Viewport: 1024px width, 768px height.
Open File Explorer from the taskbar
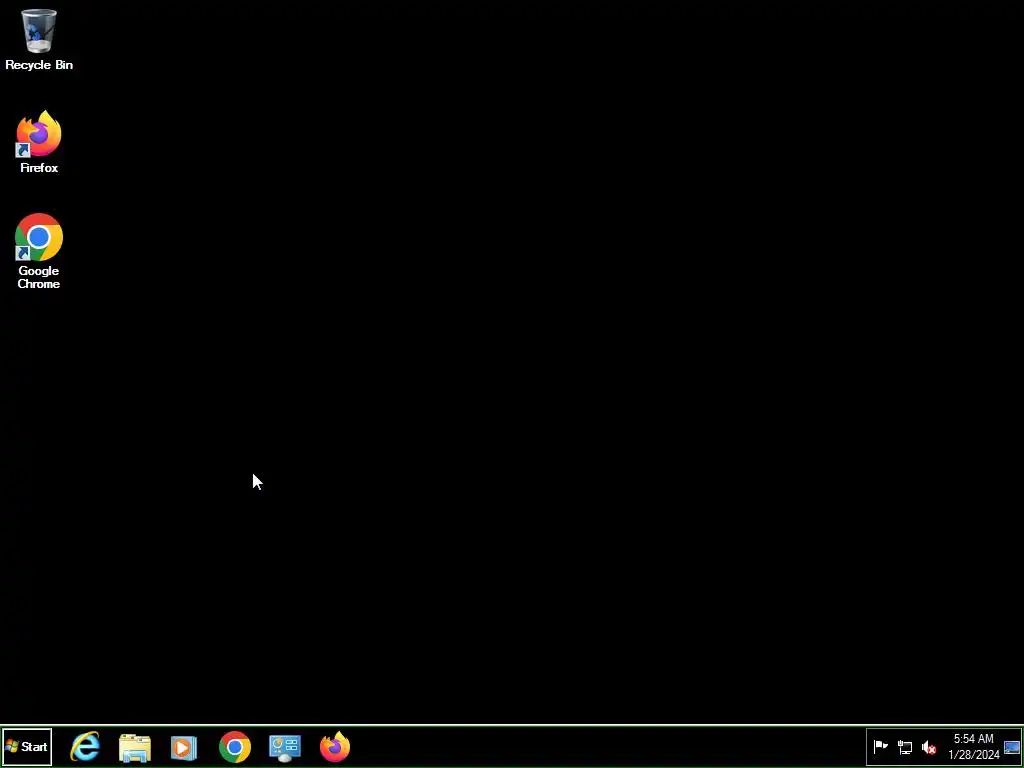coord(135,747)
